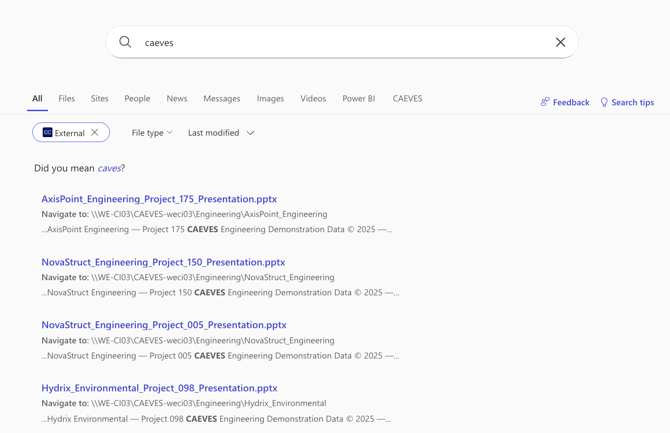Click the External filter source icon
Image resolution: width=670 pixels, height=433 pixels.
click(x=47, y=132)
